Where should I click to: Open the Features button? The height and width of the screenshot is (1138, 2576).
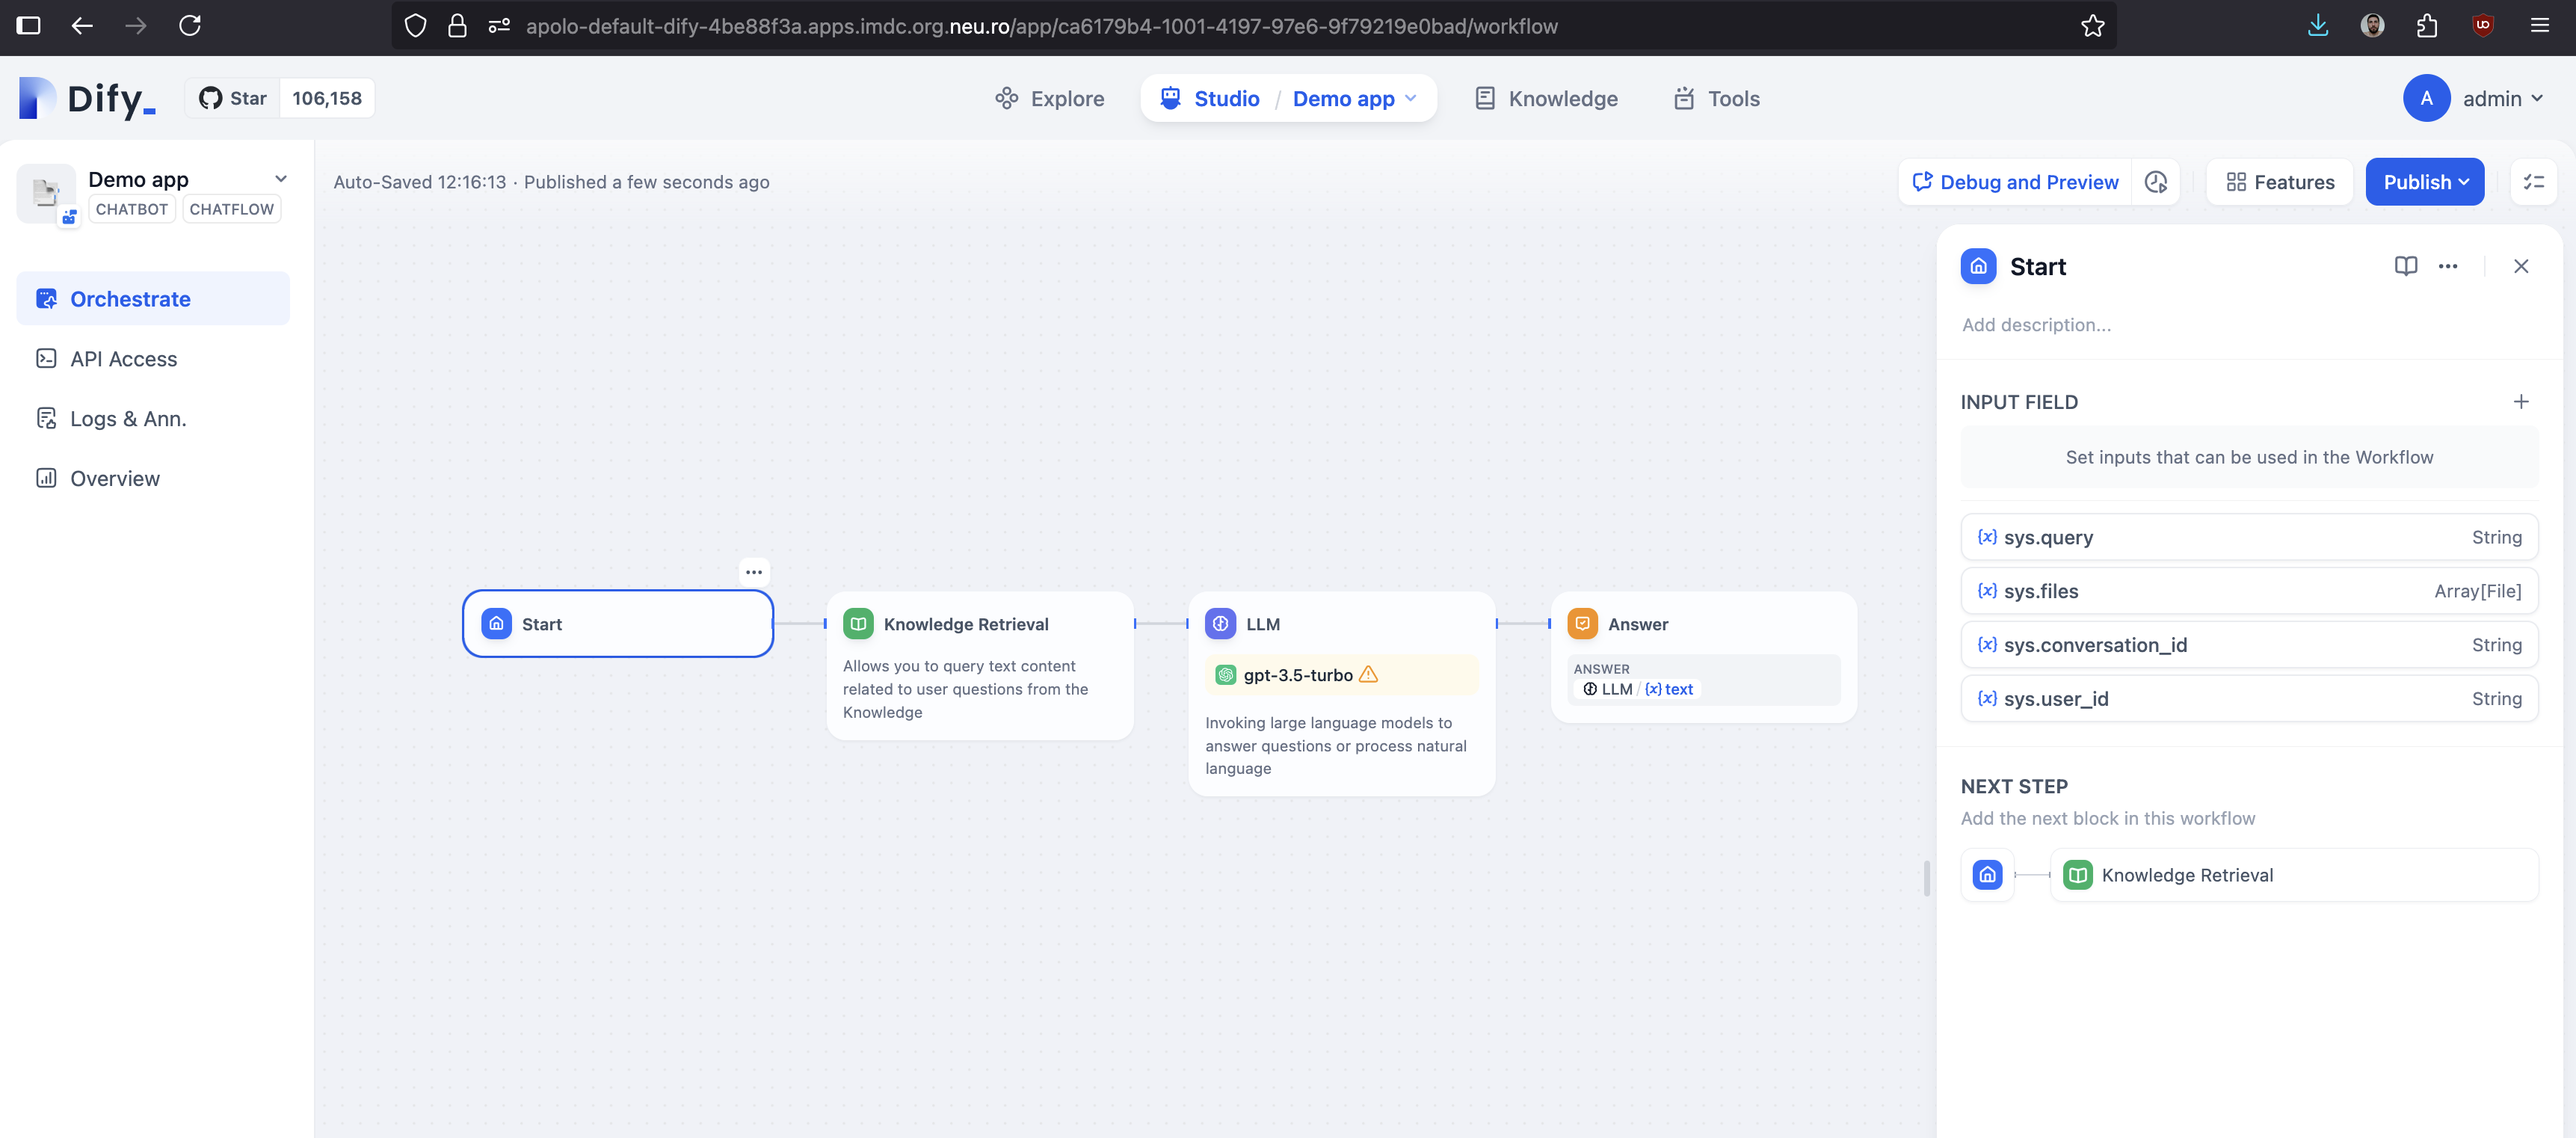pyautogui.click(x=2279, y=182)
